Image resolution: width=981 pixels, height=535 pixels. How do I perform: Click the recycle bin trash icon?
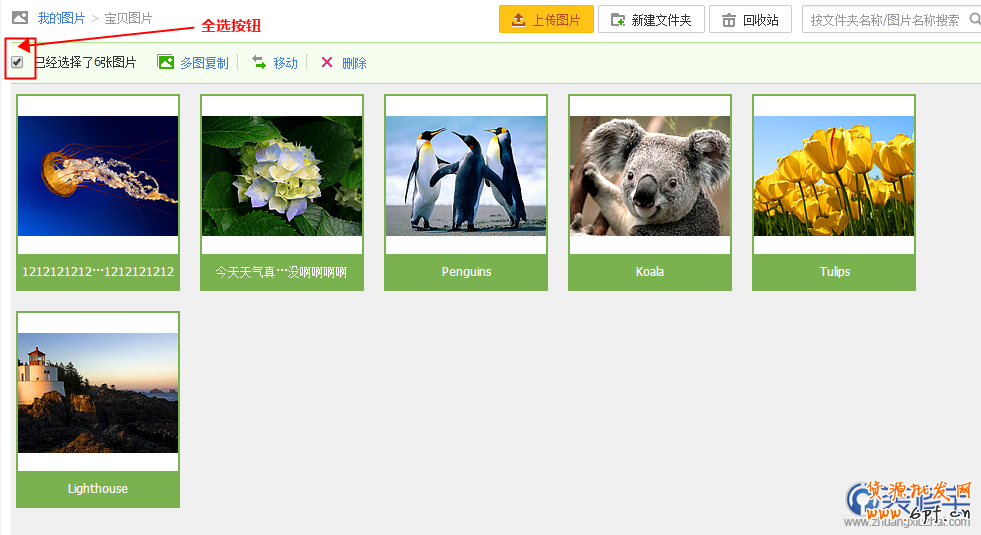click(729, 21)
